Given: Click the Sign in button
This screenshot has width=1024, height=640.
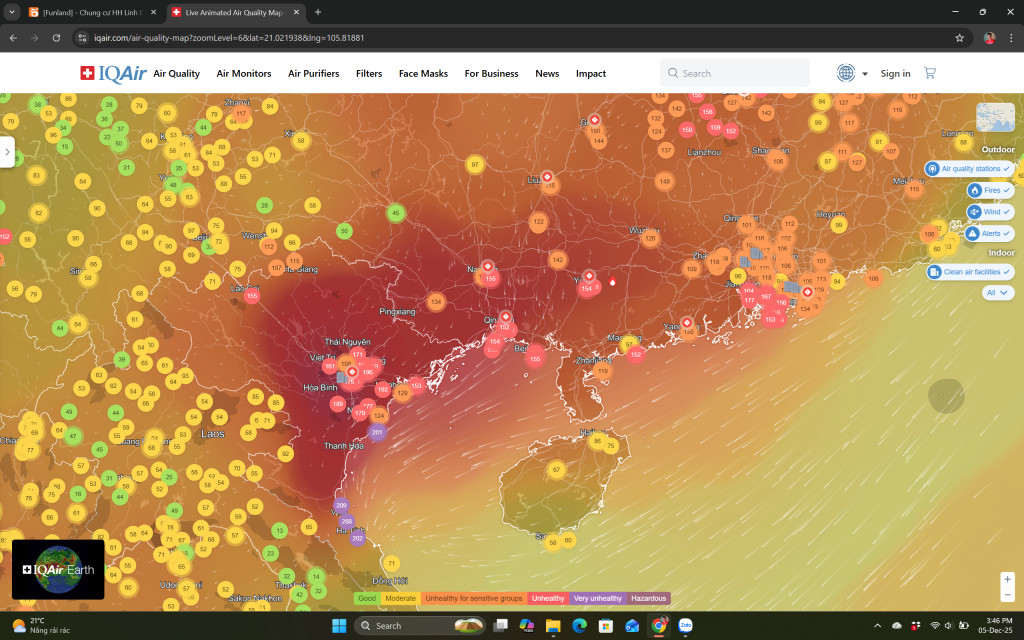Looking at the screenshot, I should [894, 73].
